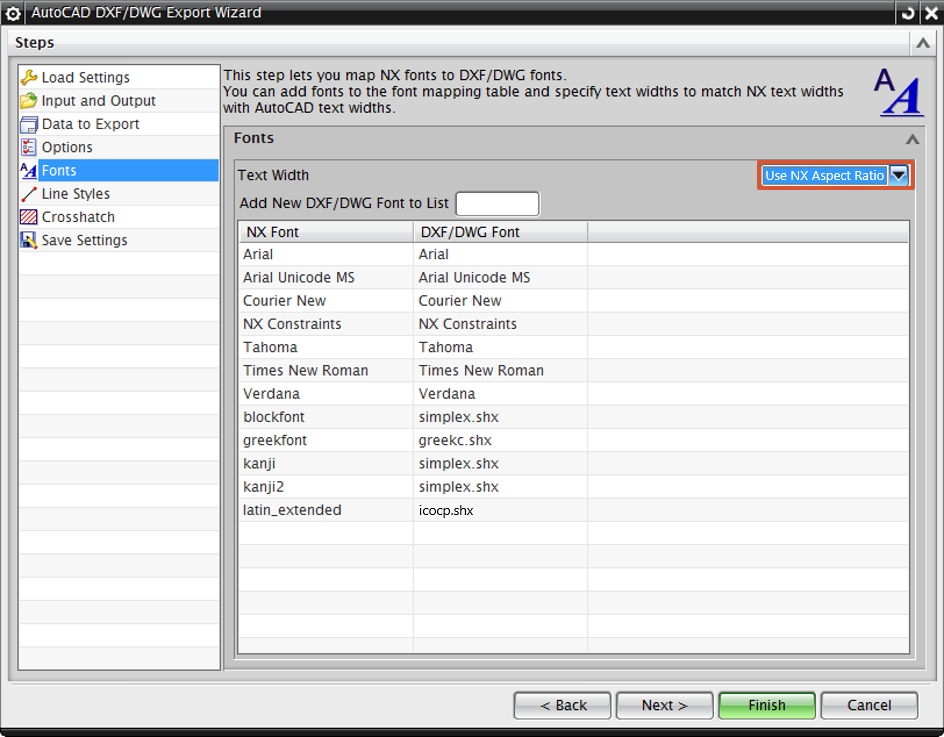Click the gear icon in title bar

[x=13, y=14]
